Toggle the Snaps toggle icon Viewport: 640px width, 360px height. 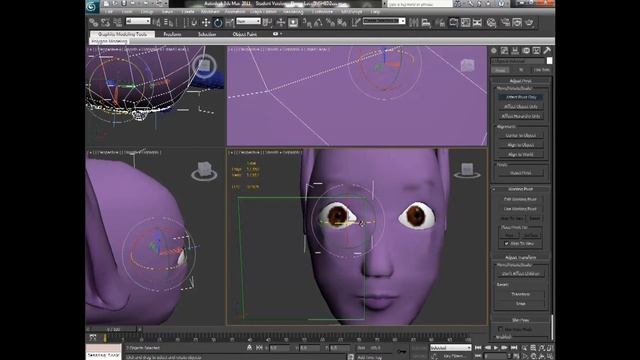307,22
